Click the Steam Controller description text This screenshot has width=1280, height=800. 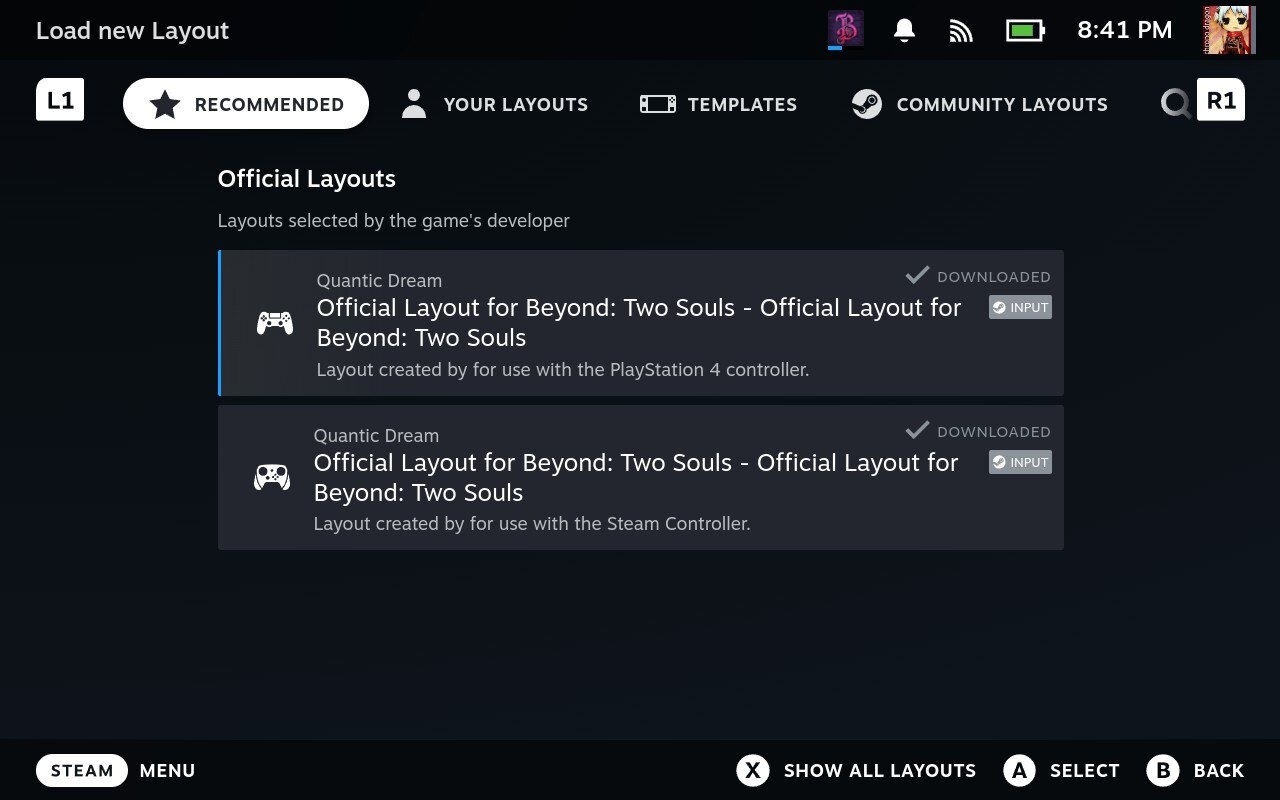coord(532,524)
